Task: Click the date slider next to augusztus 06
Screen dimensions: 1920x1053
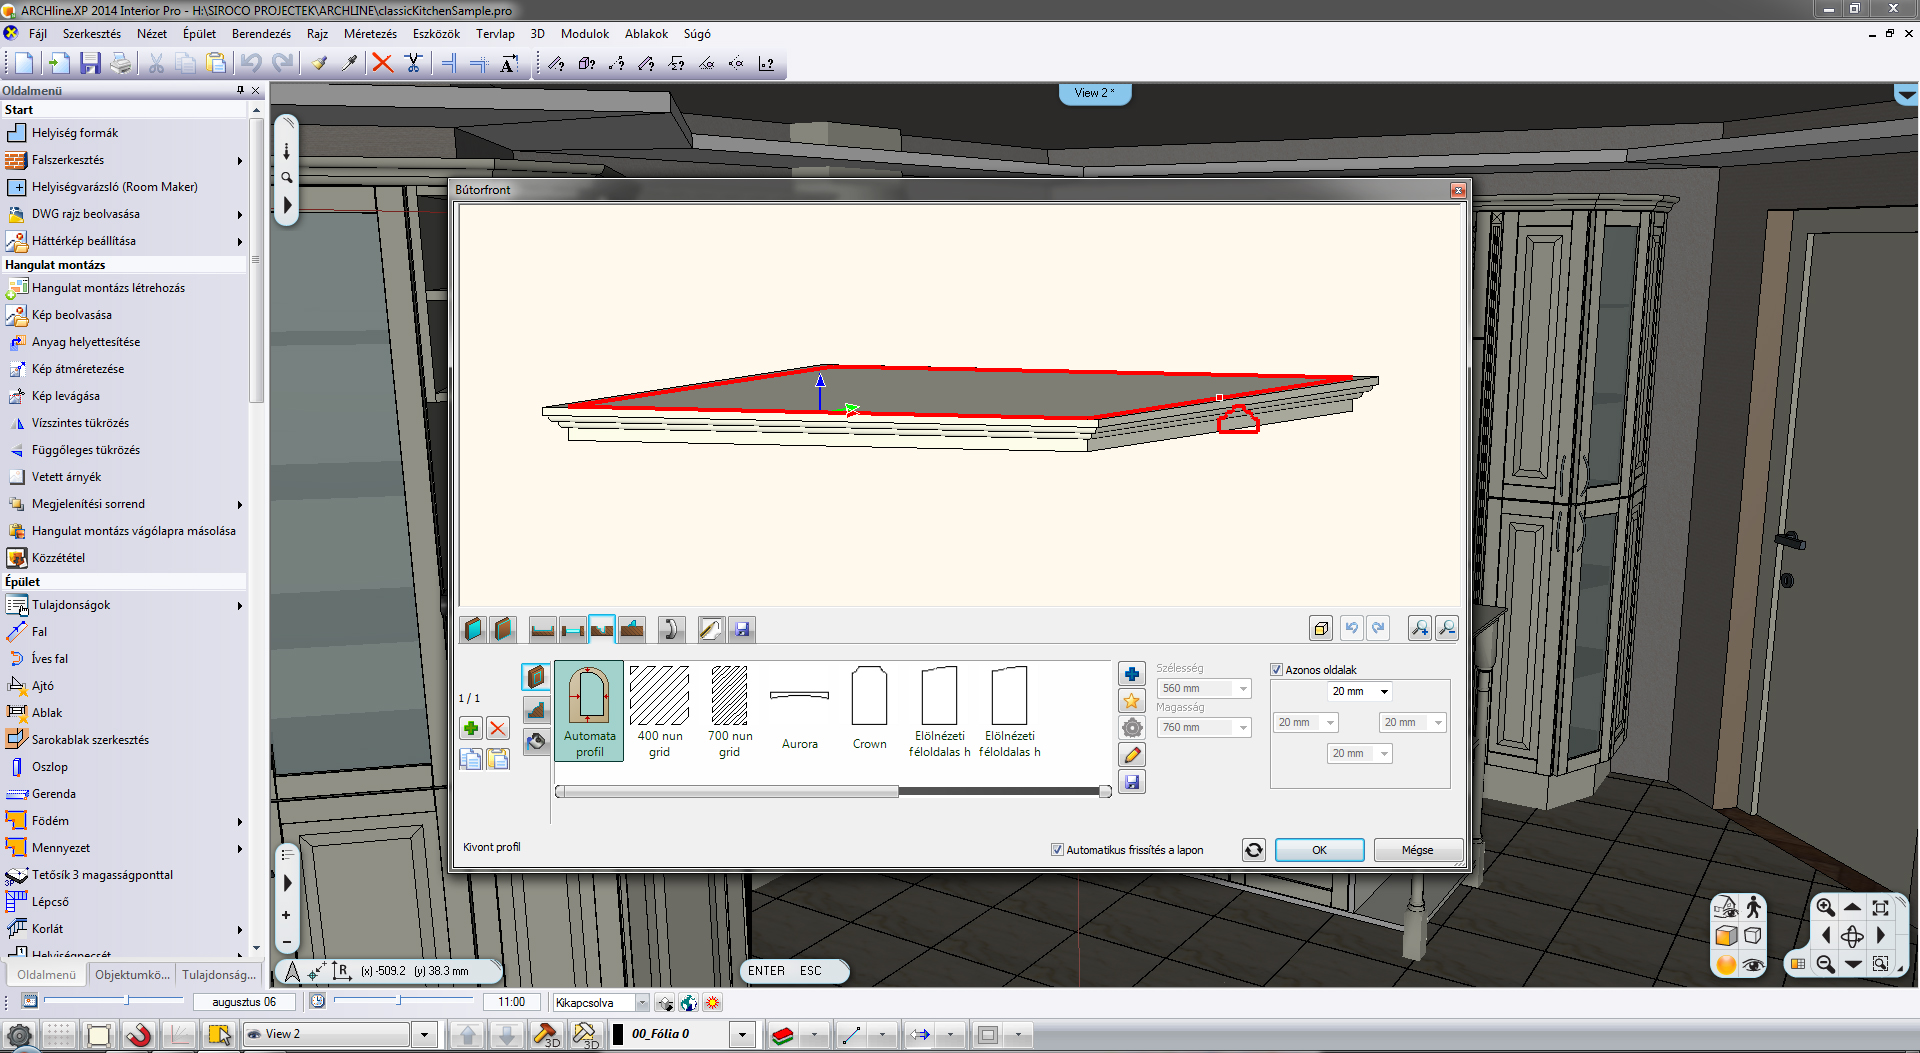Action: click(x=127, y=1001)
